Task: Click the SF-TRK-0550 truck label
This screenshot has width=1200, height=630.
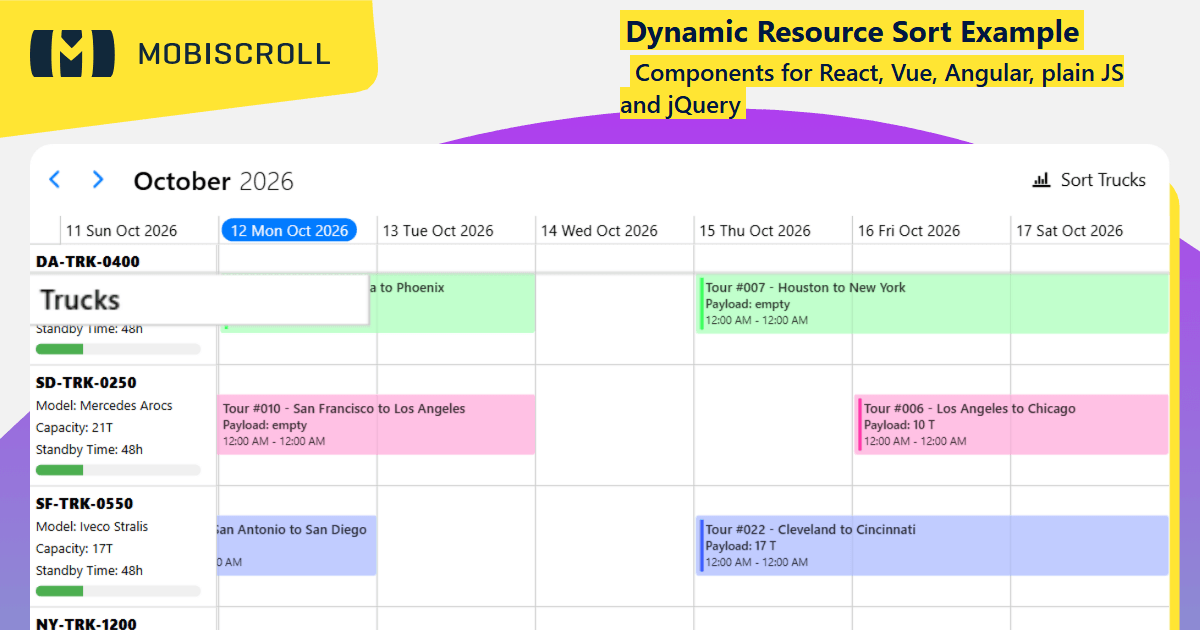Action: click(x=85, y=504)
